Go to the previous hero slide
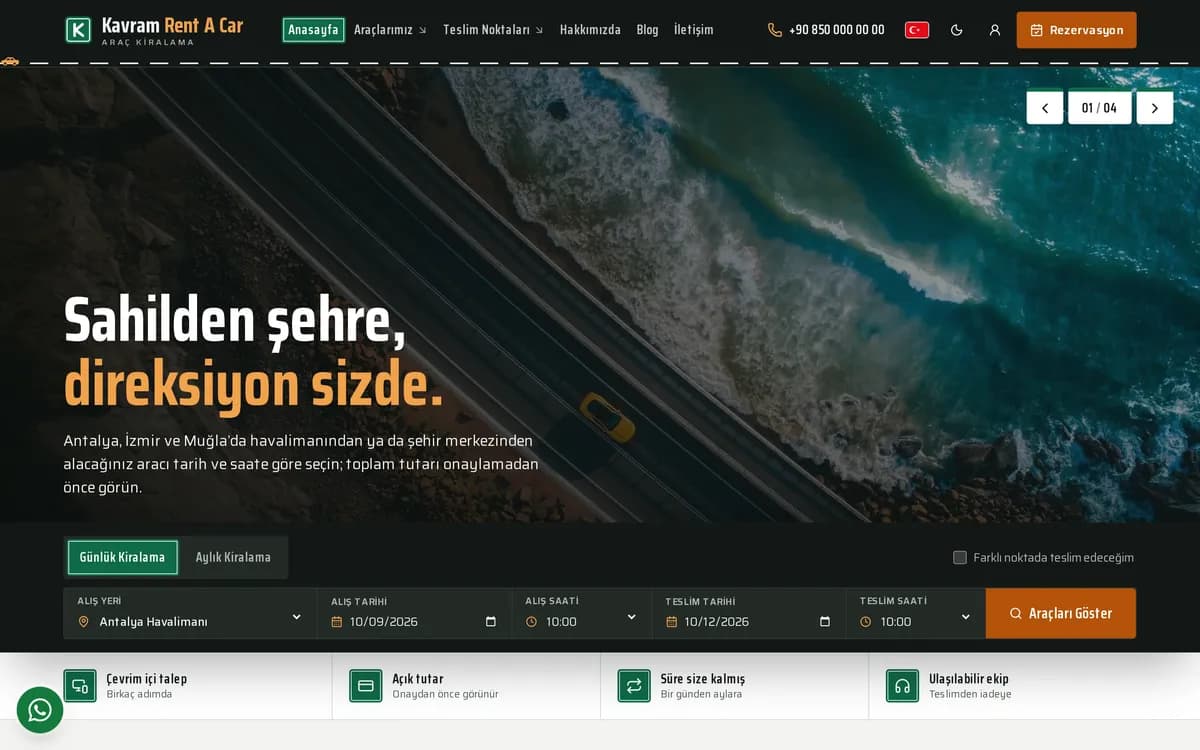The image size is (1200, 750). coord(1045,108)
